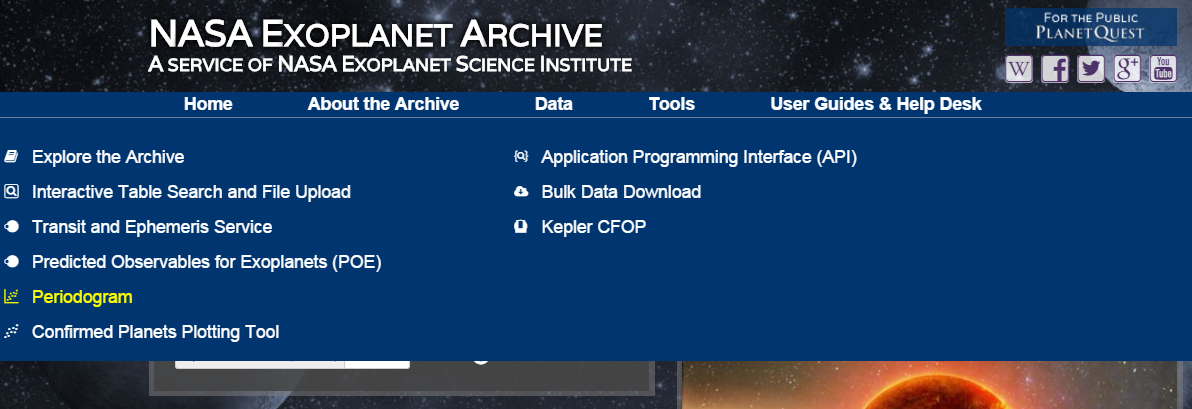Open the Data menu
Screen dimensions: 1192x409
point(553,104)
